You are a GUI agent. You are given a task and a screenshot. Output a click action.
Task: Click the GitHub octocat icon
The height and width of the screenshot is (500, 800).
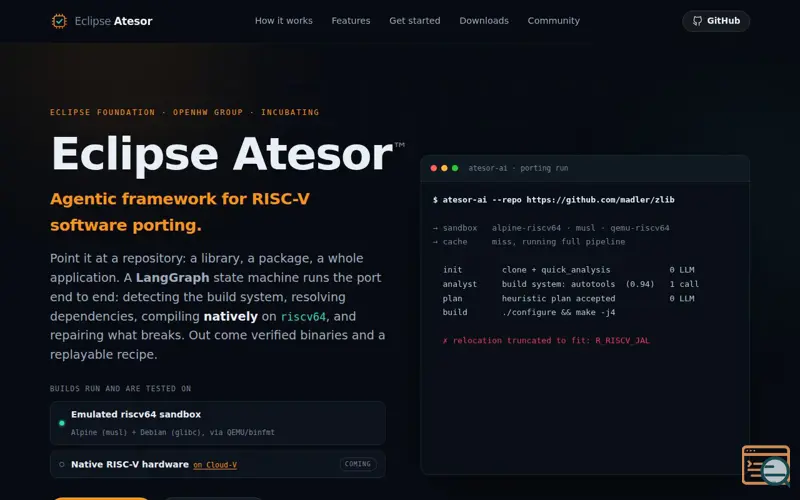[x=697, y=21]
